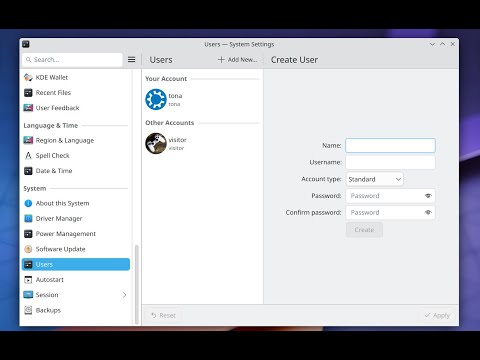Click the KDE Wallet icon in sidebar

point(28,77)
